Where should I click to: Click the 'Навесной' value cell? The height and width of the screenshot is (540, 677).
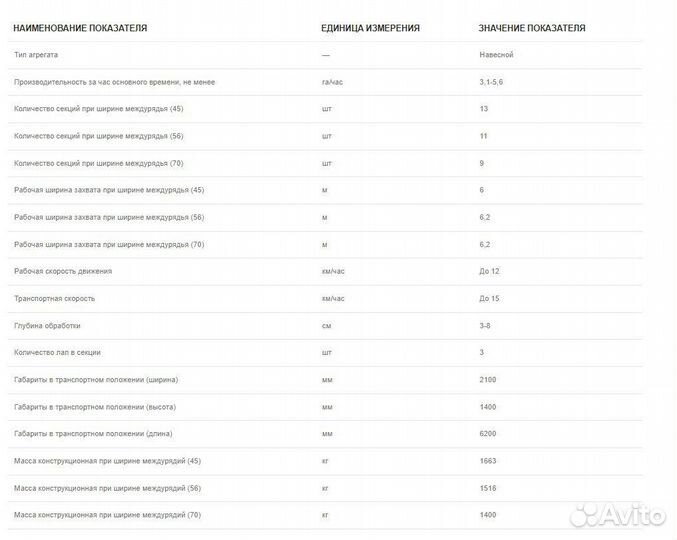coord(496,55)
